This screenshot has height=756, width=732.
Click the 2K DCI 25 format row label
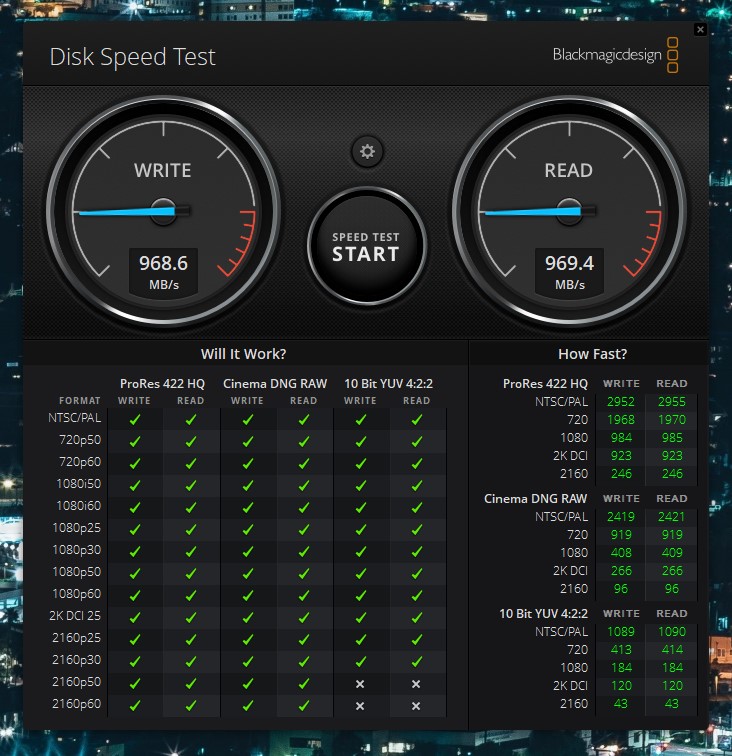[75, 616]
